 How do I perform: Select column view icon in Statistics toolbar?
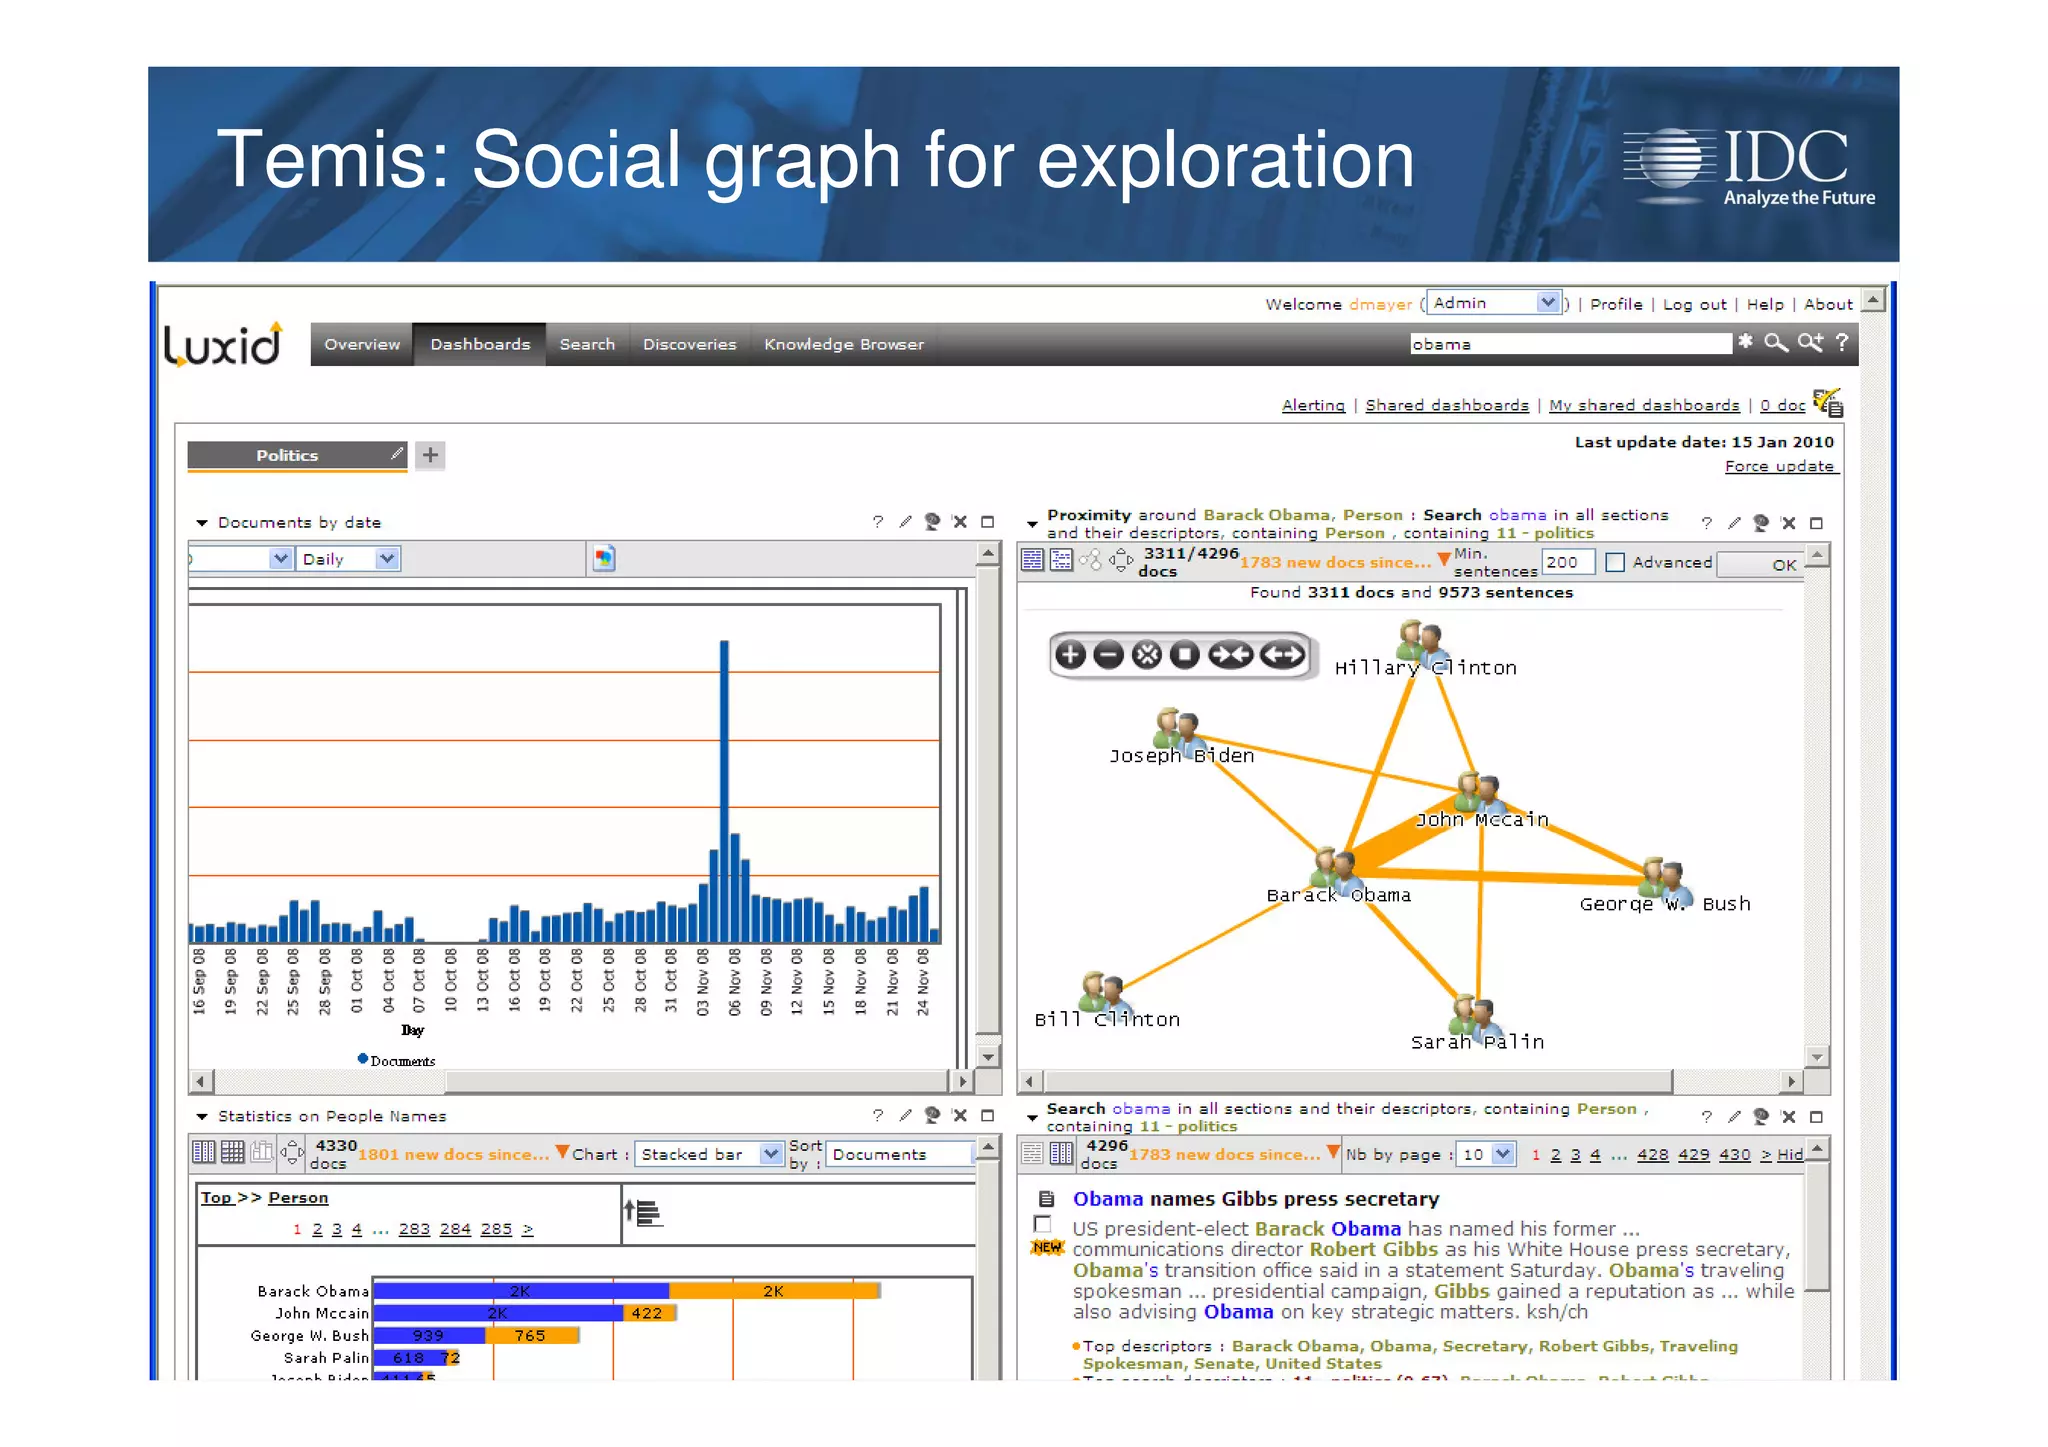click(x=203, y=1152)
